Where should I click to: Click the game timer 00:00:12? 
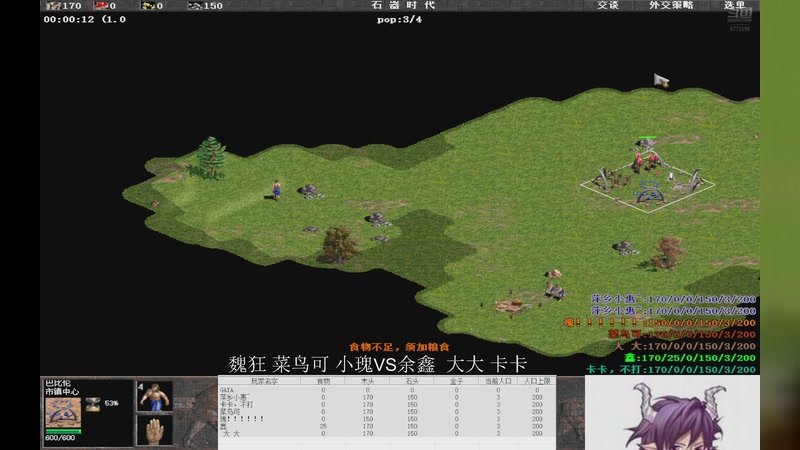point(69,19)
